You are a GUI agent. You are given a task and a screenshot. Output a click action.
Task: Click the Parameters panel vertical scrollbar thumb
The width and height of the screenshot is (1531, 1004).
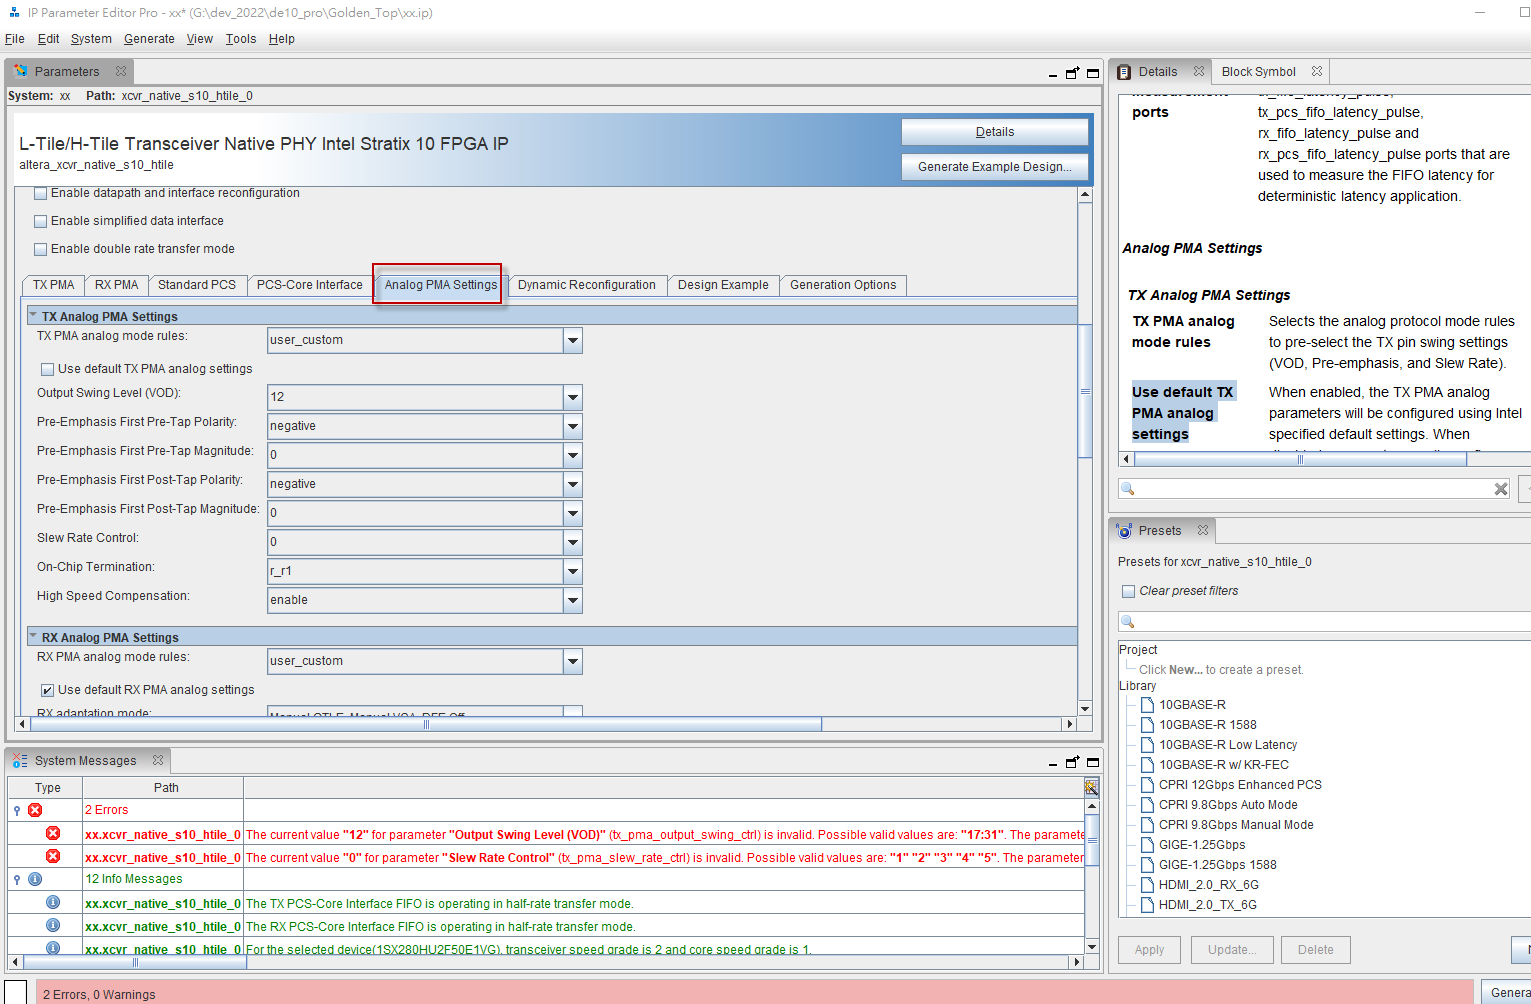click(1085, 391)
